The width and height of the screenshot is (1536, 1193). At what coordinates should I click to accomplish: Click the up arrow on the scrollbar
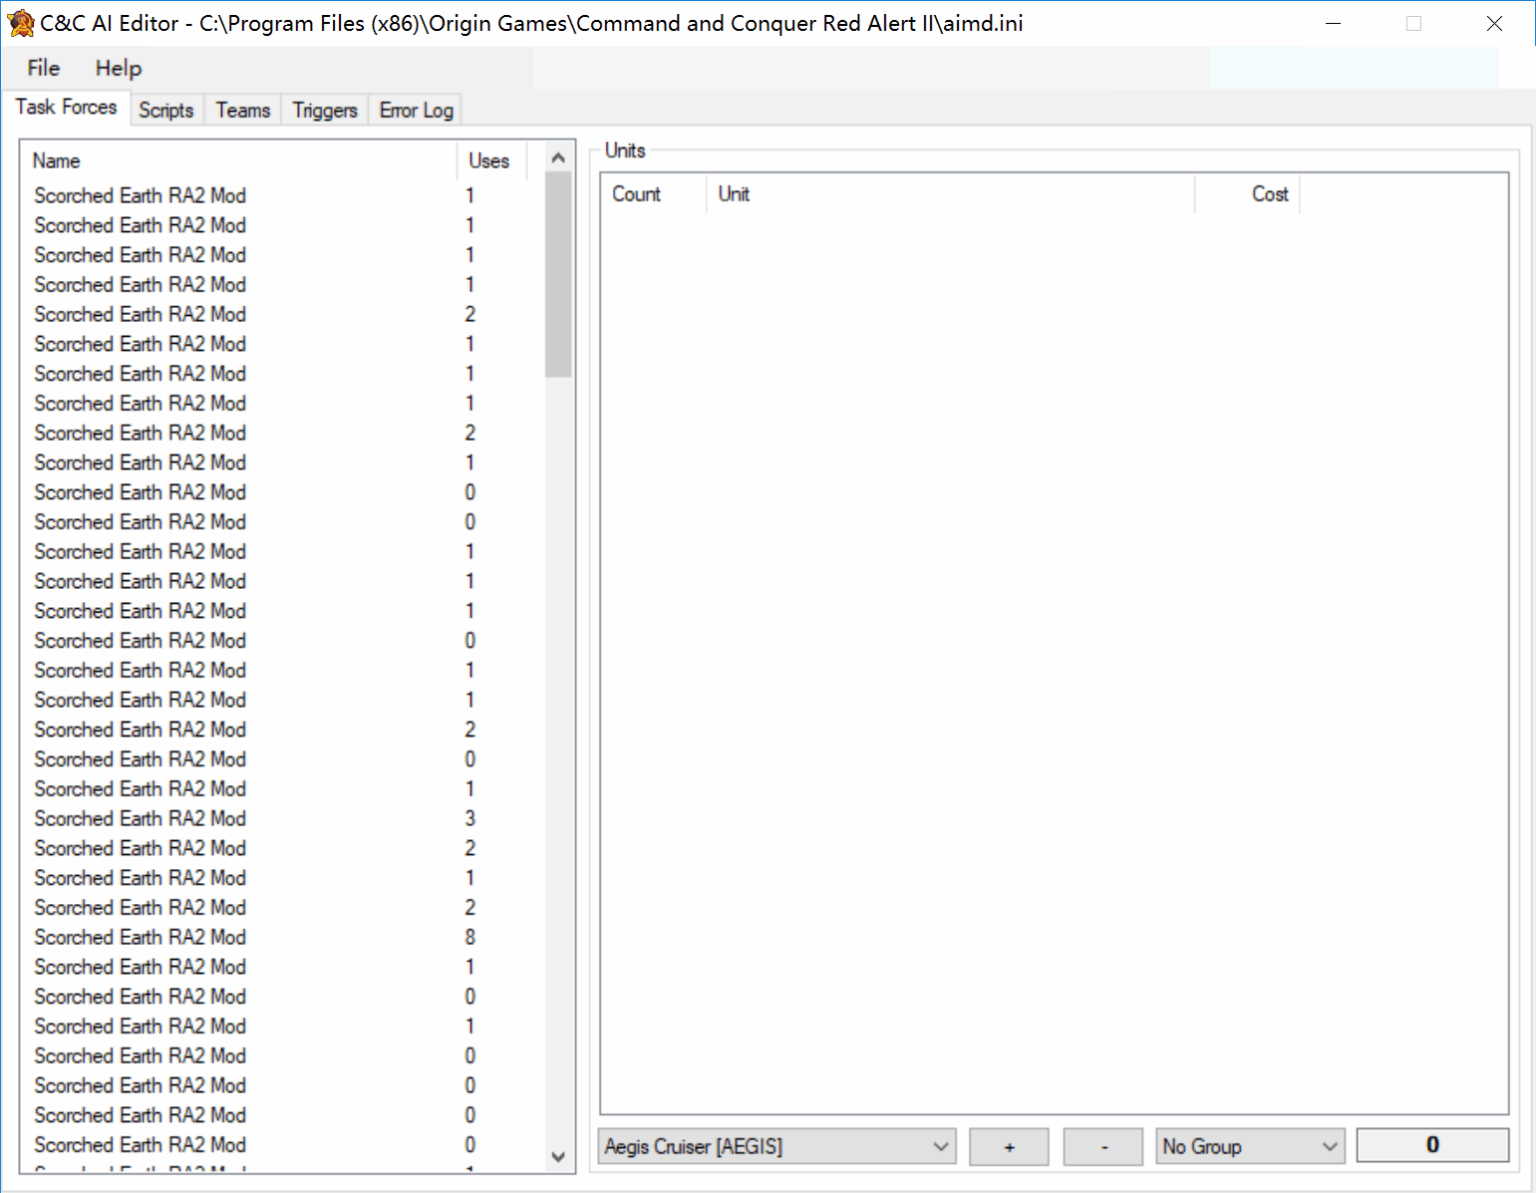(x=557, y=156)
